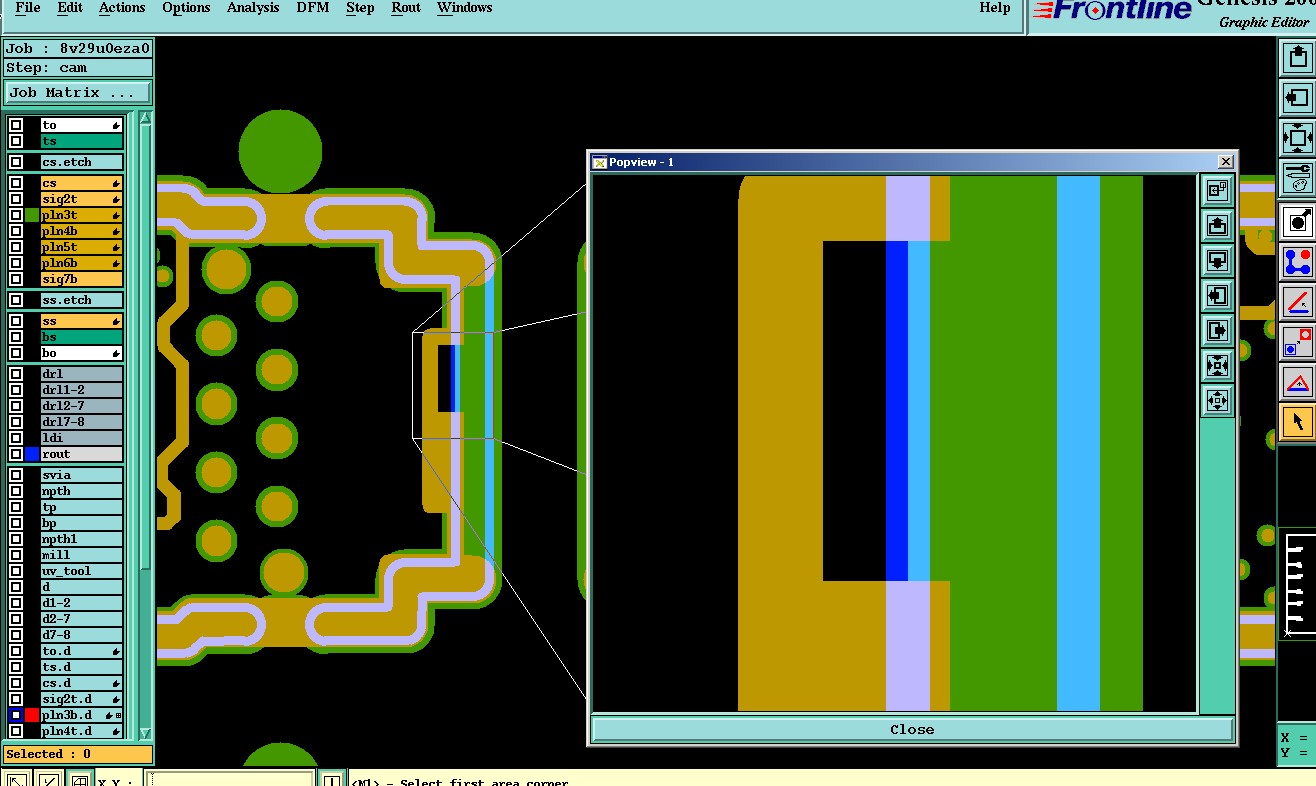The image size is (1316, 786).
Task: Click the Selected : 0 status field
Action: tap(78, 754)
